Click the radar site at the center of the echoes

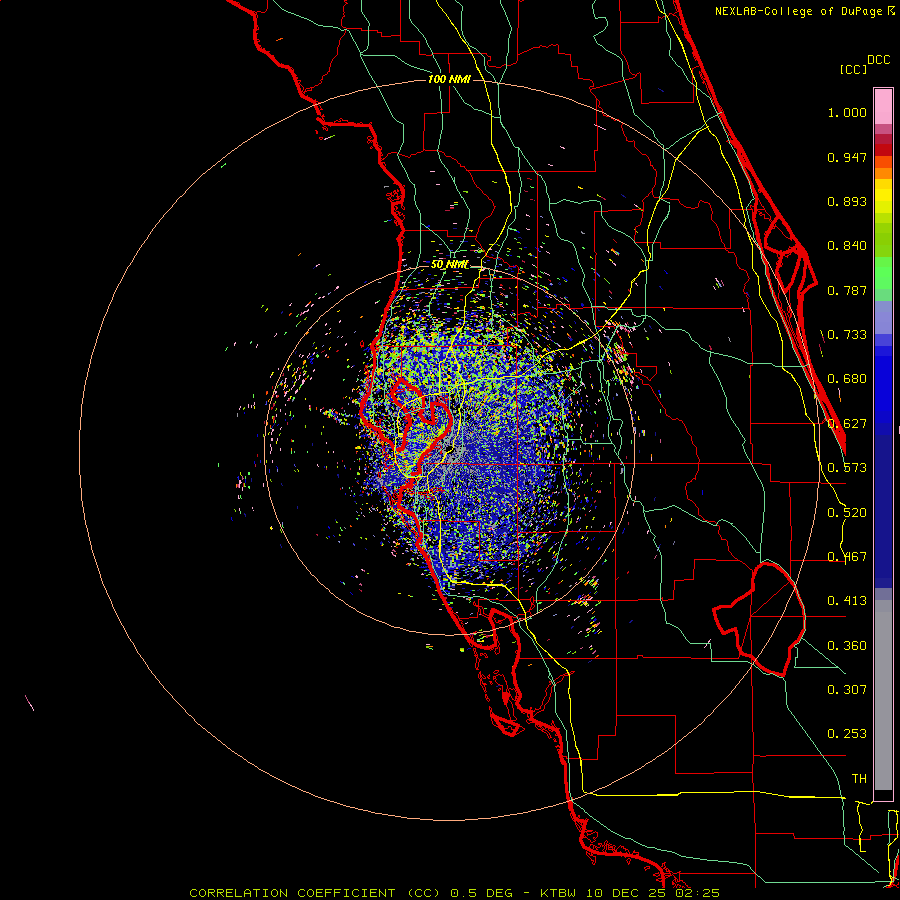point(450,450)
